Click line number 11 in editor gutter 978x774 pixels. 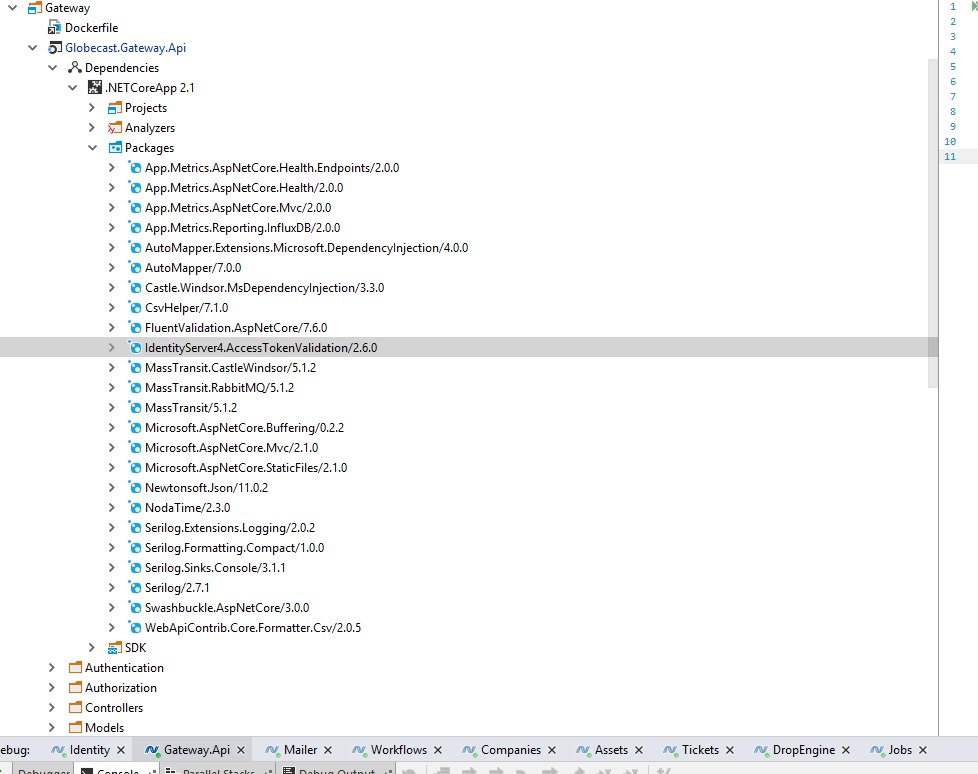(950, 157)
